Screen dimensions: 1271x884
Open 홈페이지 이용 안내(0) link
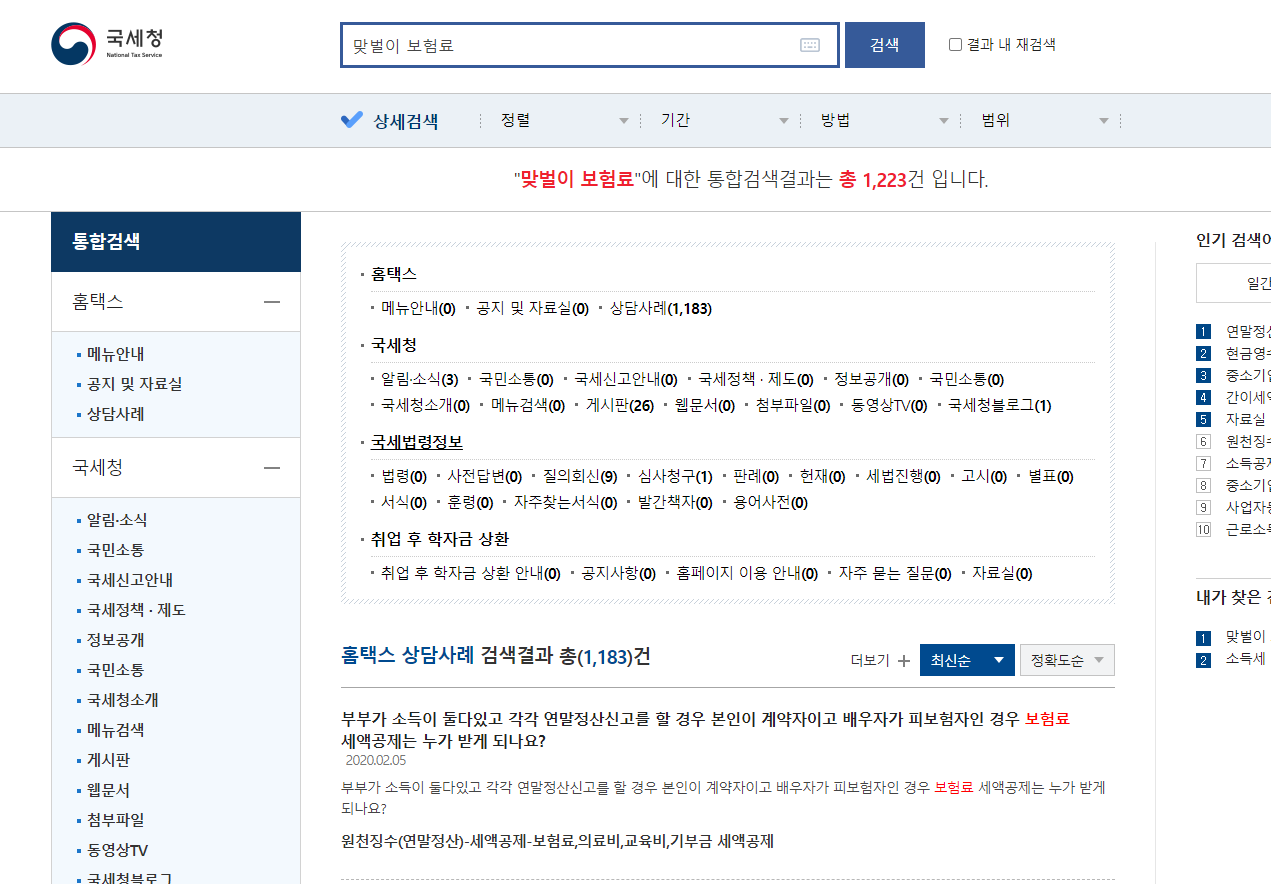747,574
